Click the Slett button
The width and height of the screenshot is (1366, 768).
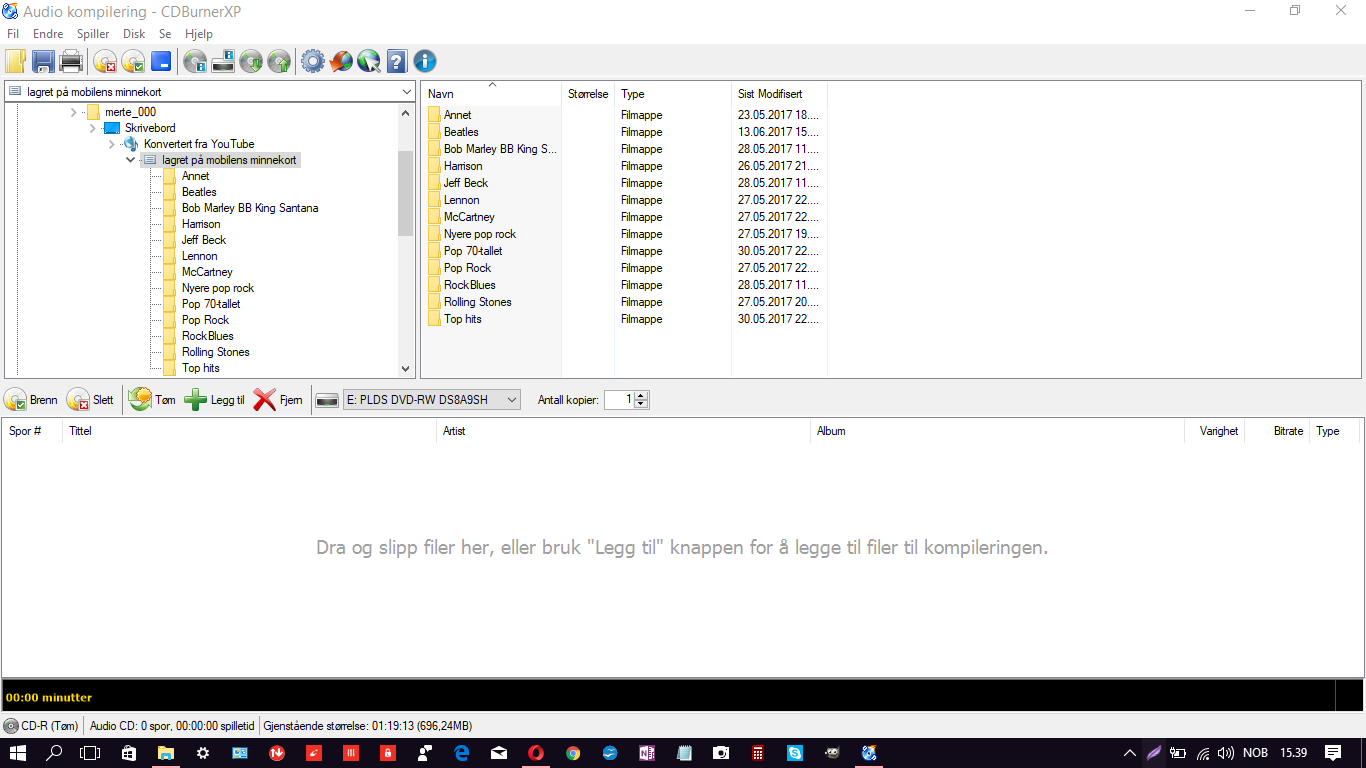coord(90,400)
